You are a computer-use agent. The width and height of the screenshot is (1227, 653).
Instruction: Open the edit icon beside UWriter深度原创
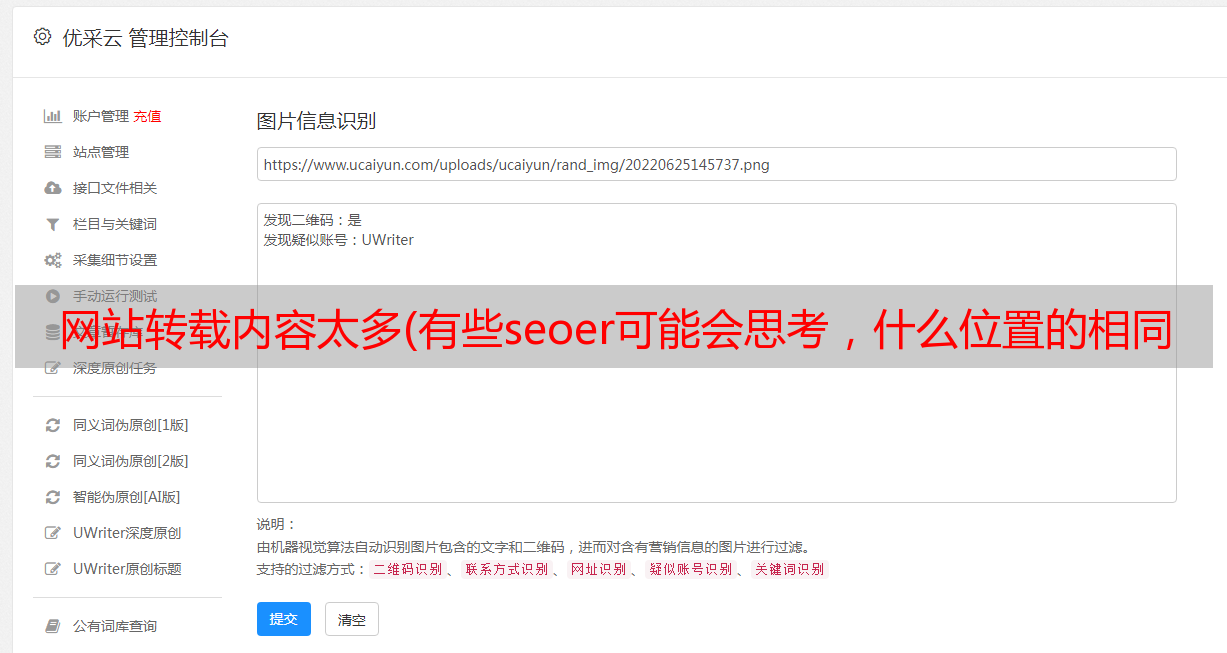point(53,533)
